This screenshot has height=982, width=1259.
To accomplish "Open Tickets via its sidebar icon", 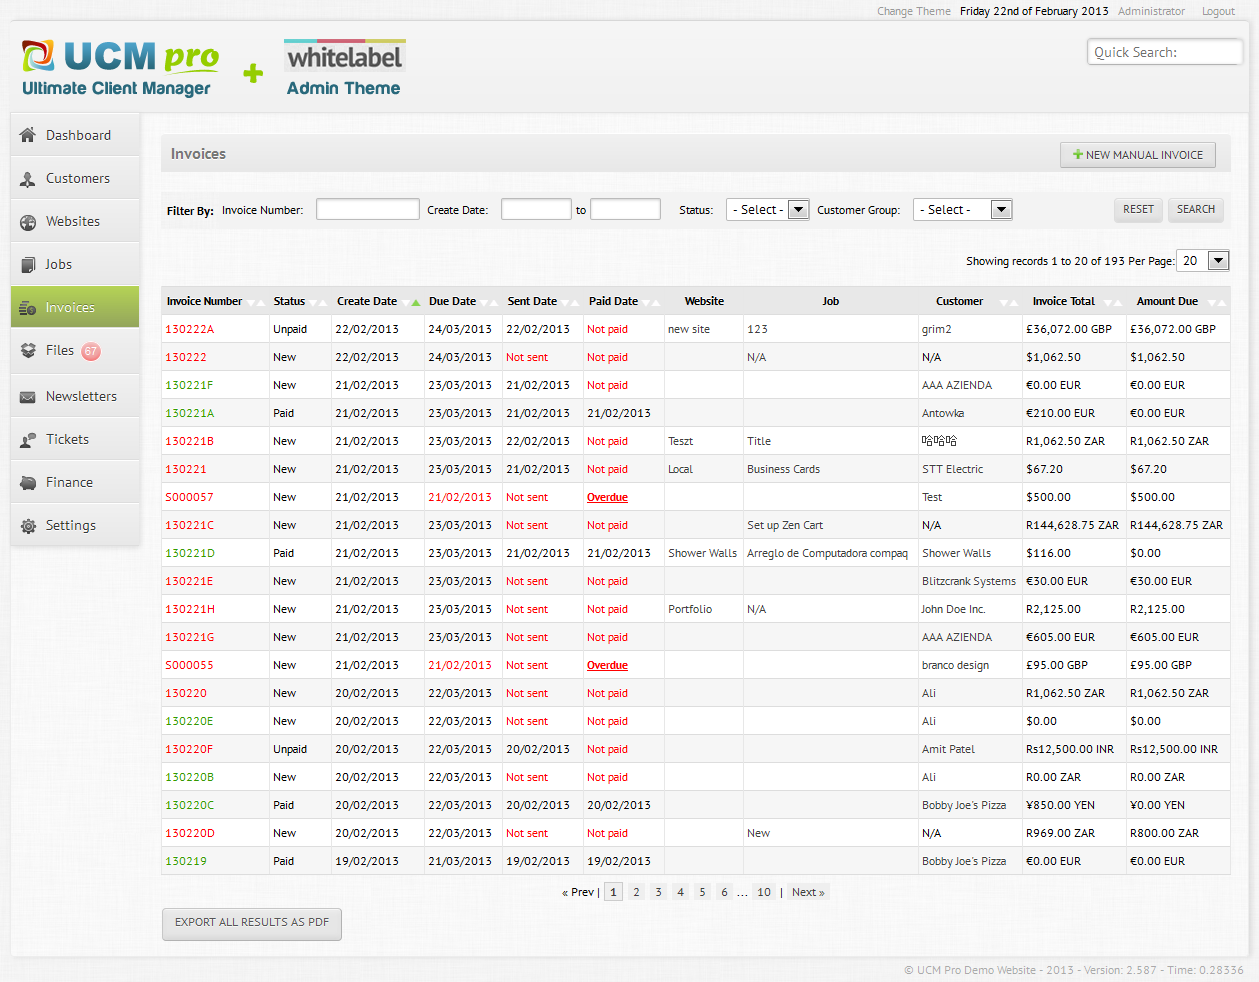I will tap(28, 440).
